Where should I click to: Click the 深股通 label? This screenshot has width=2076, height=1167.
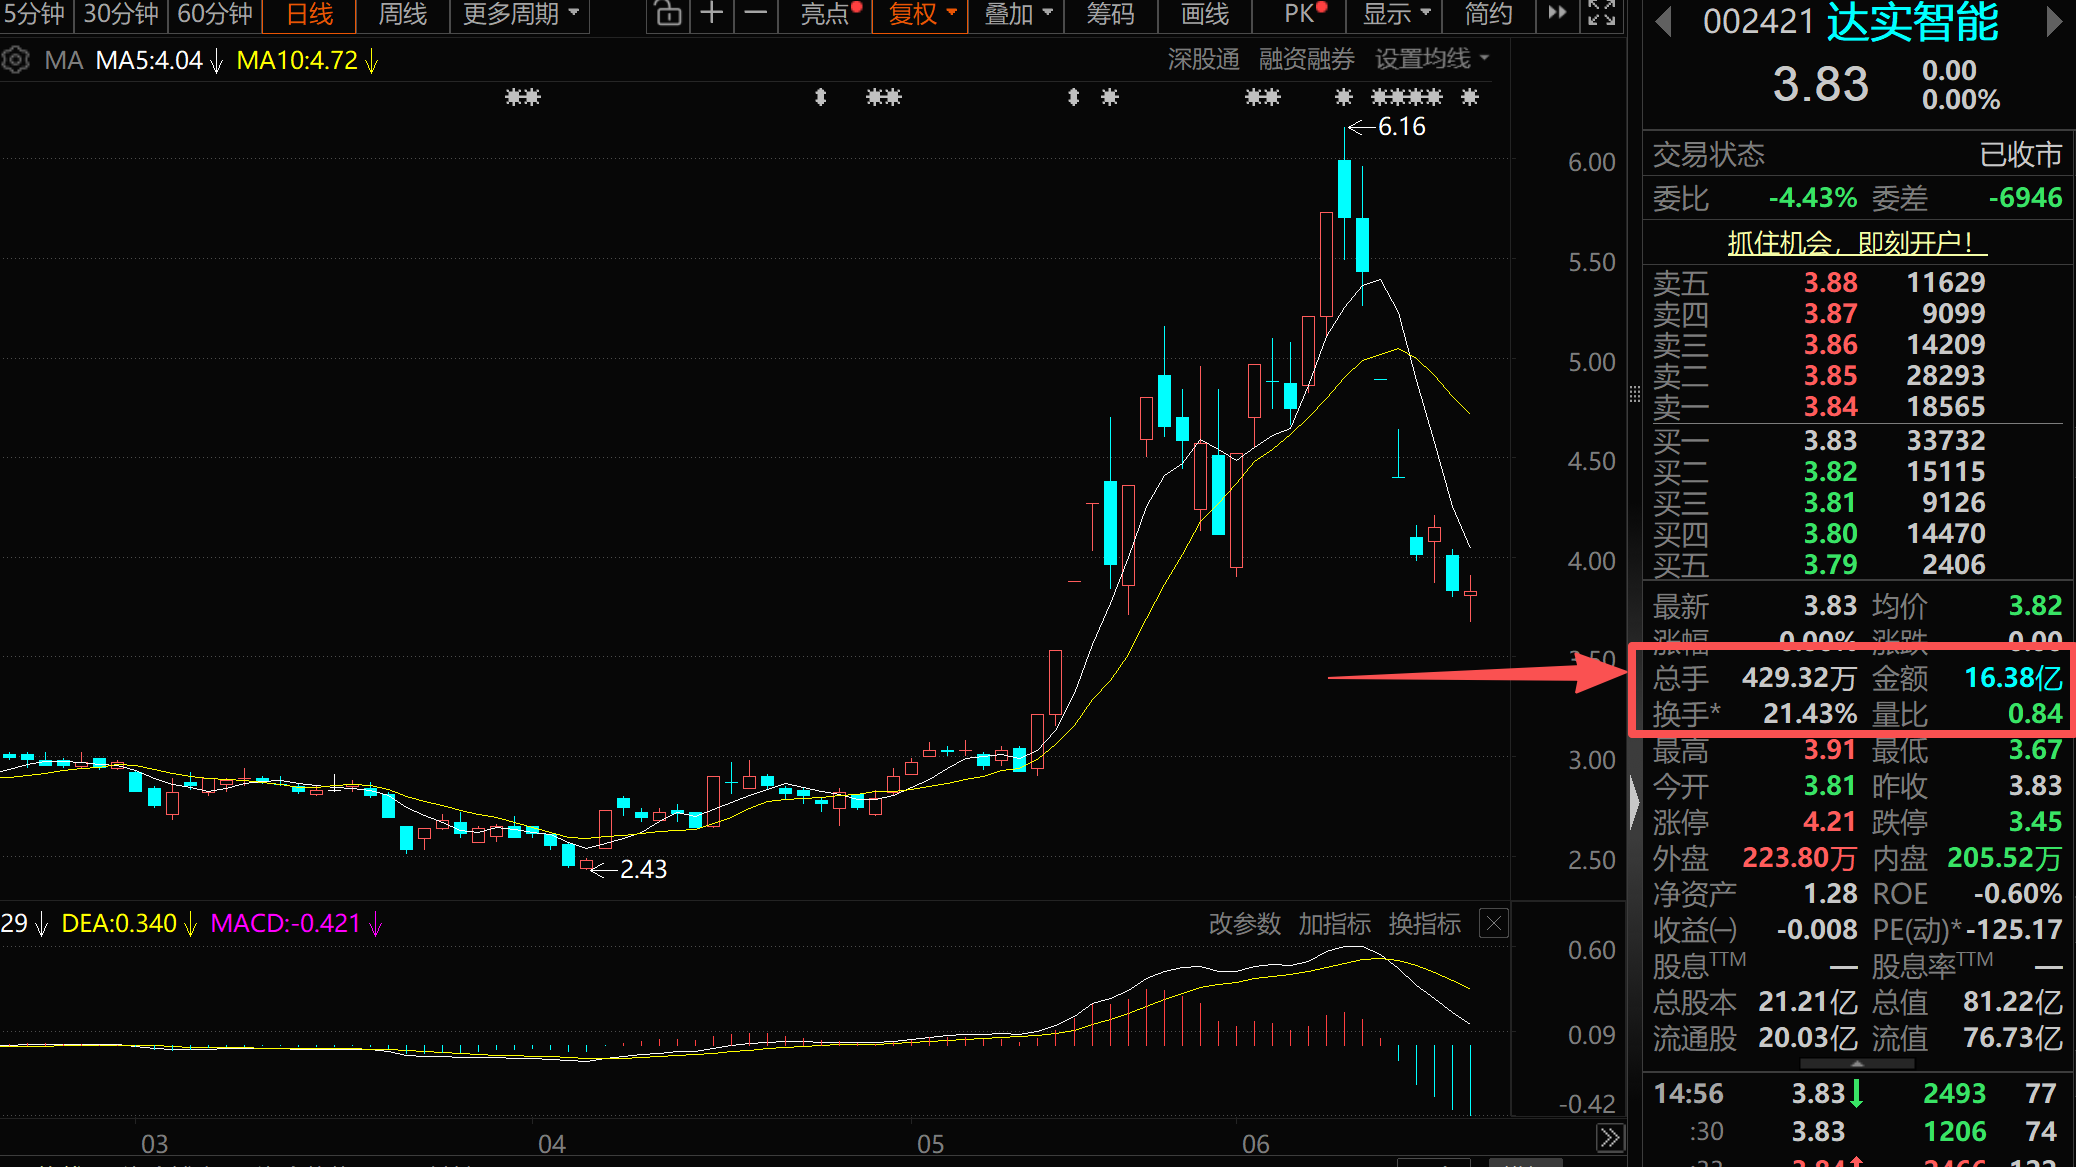click(x=1204, y=60)
